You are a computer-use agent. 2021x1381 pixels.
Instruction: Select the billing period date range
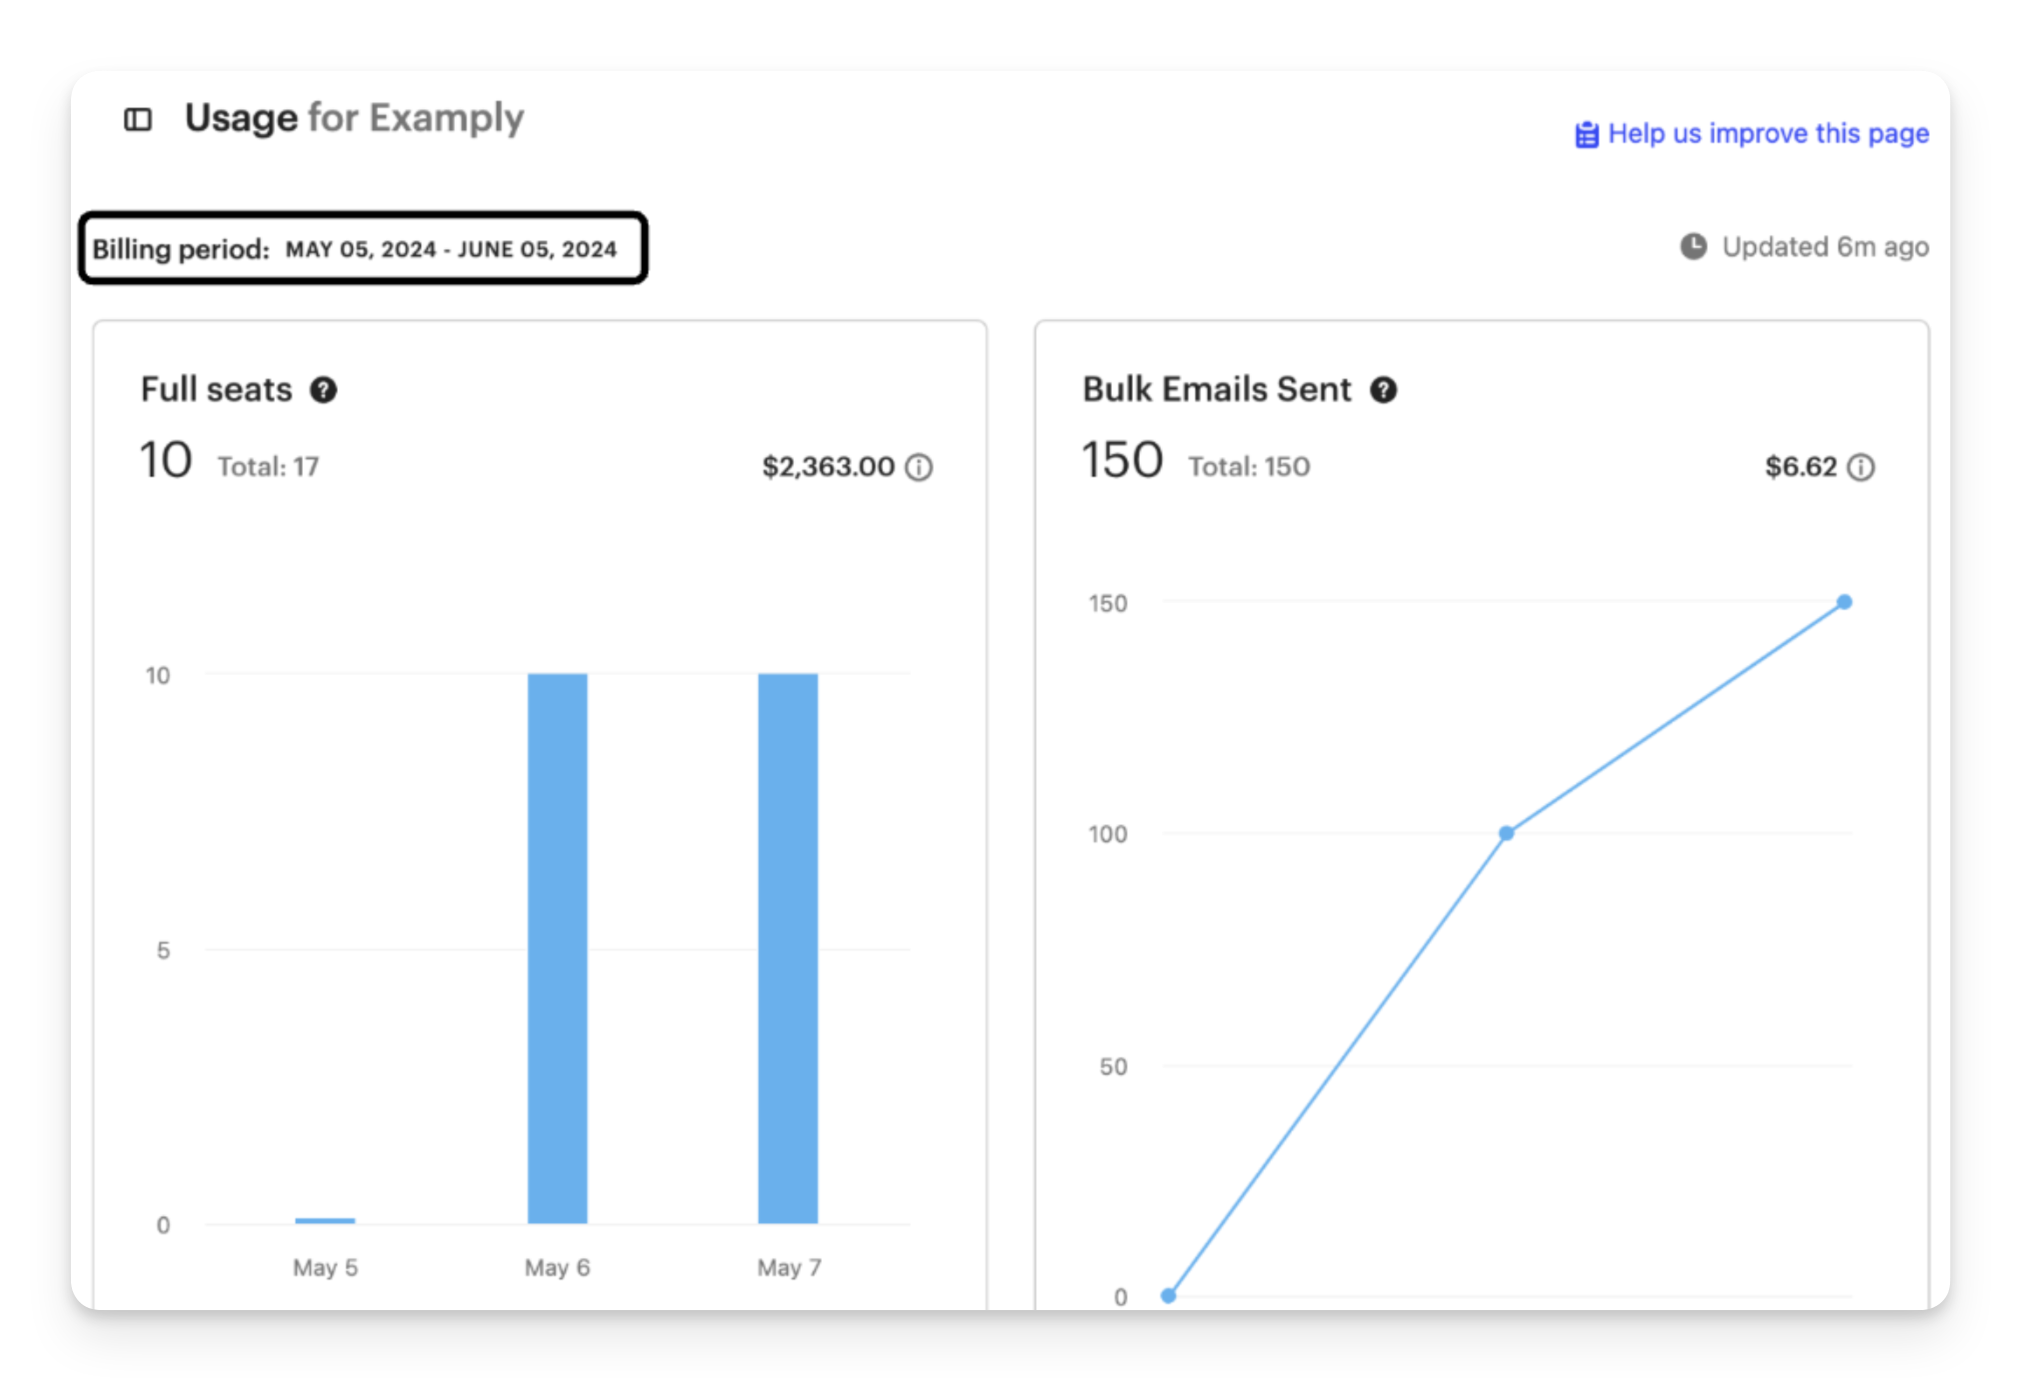451,249
